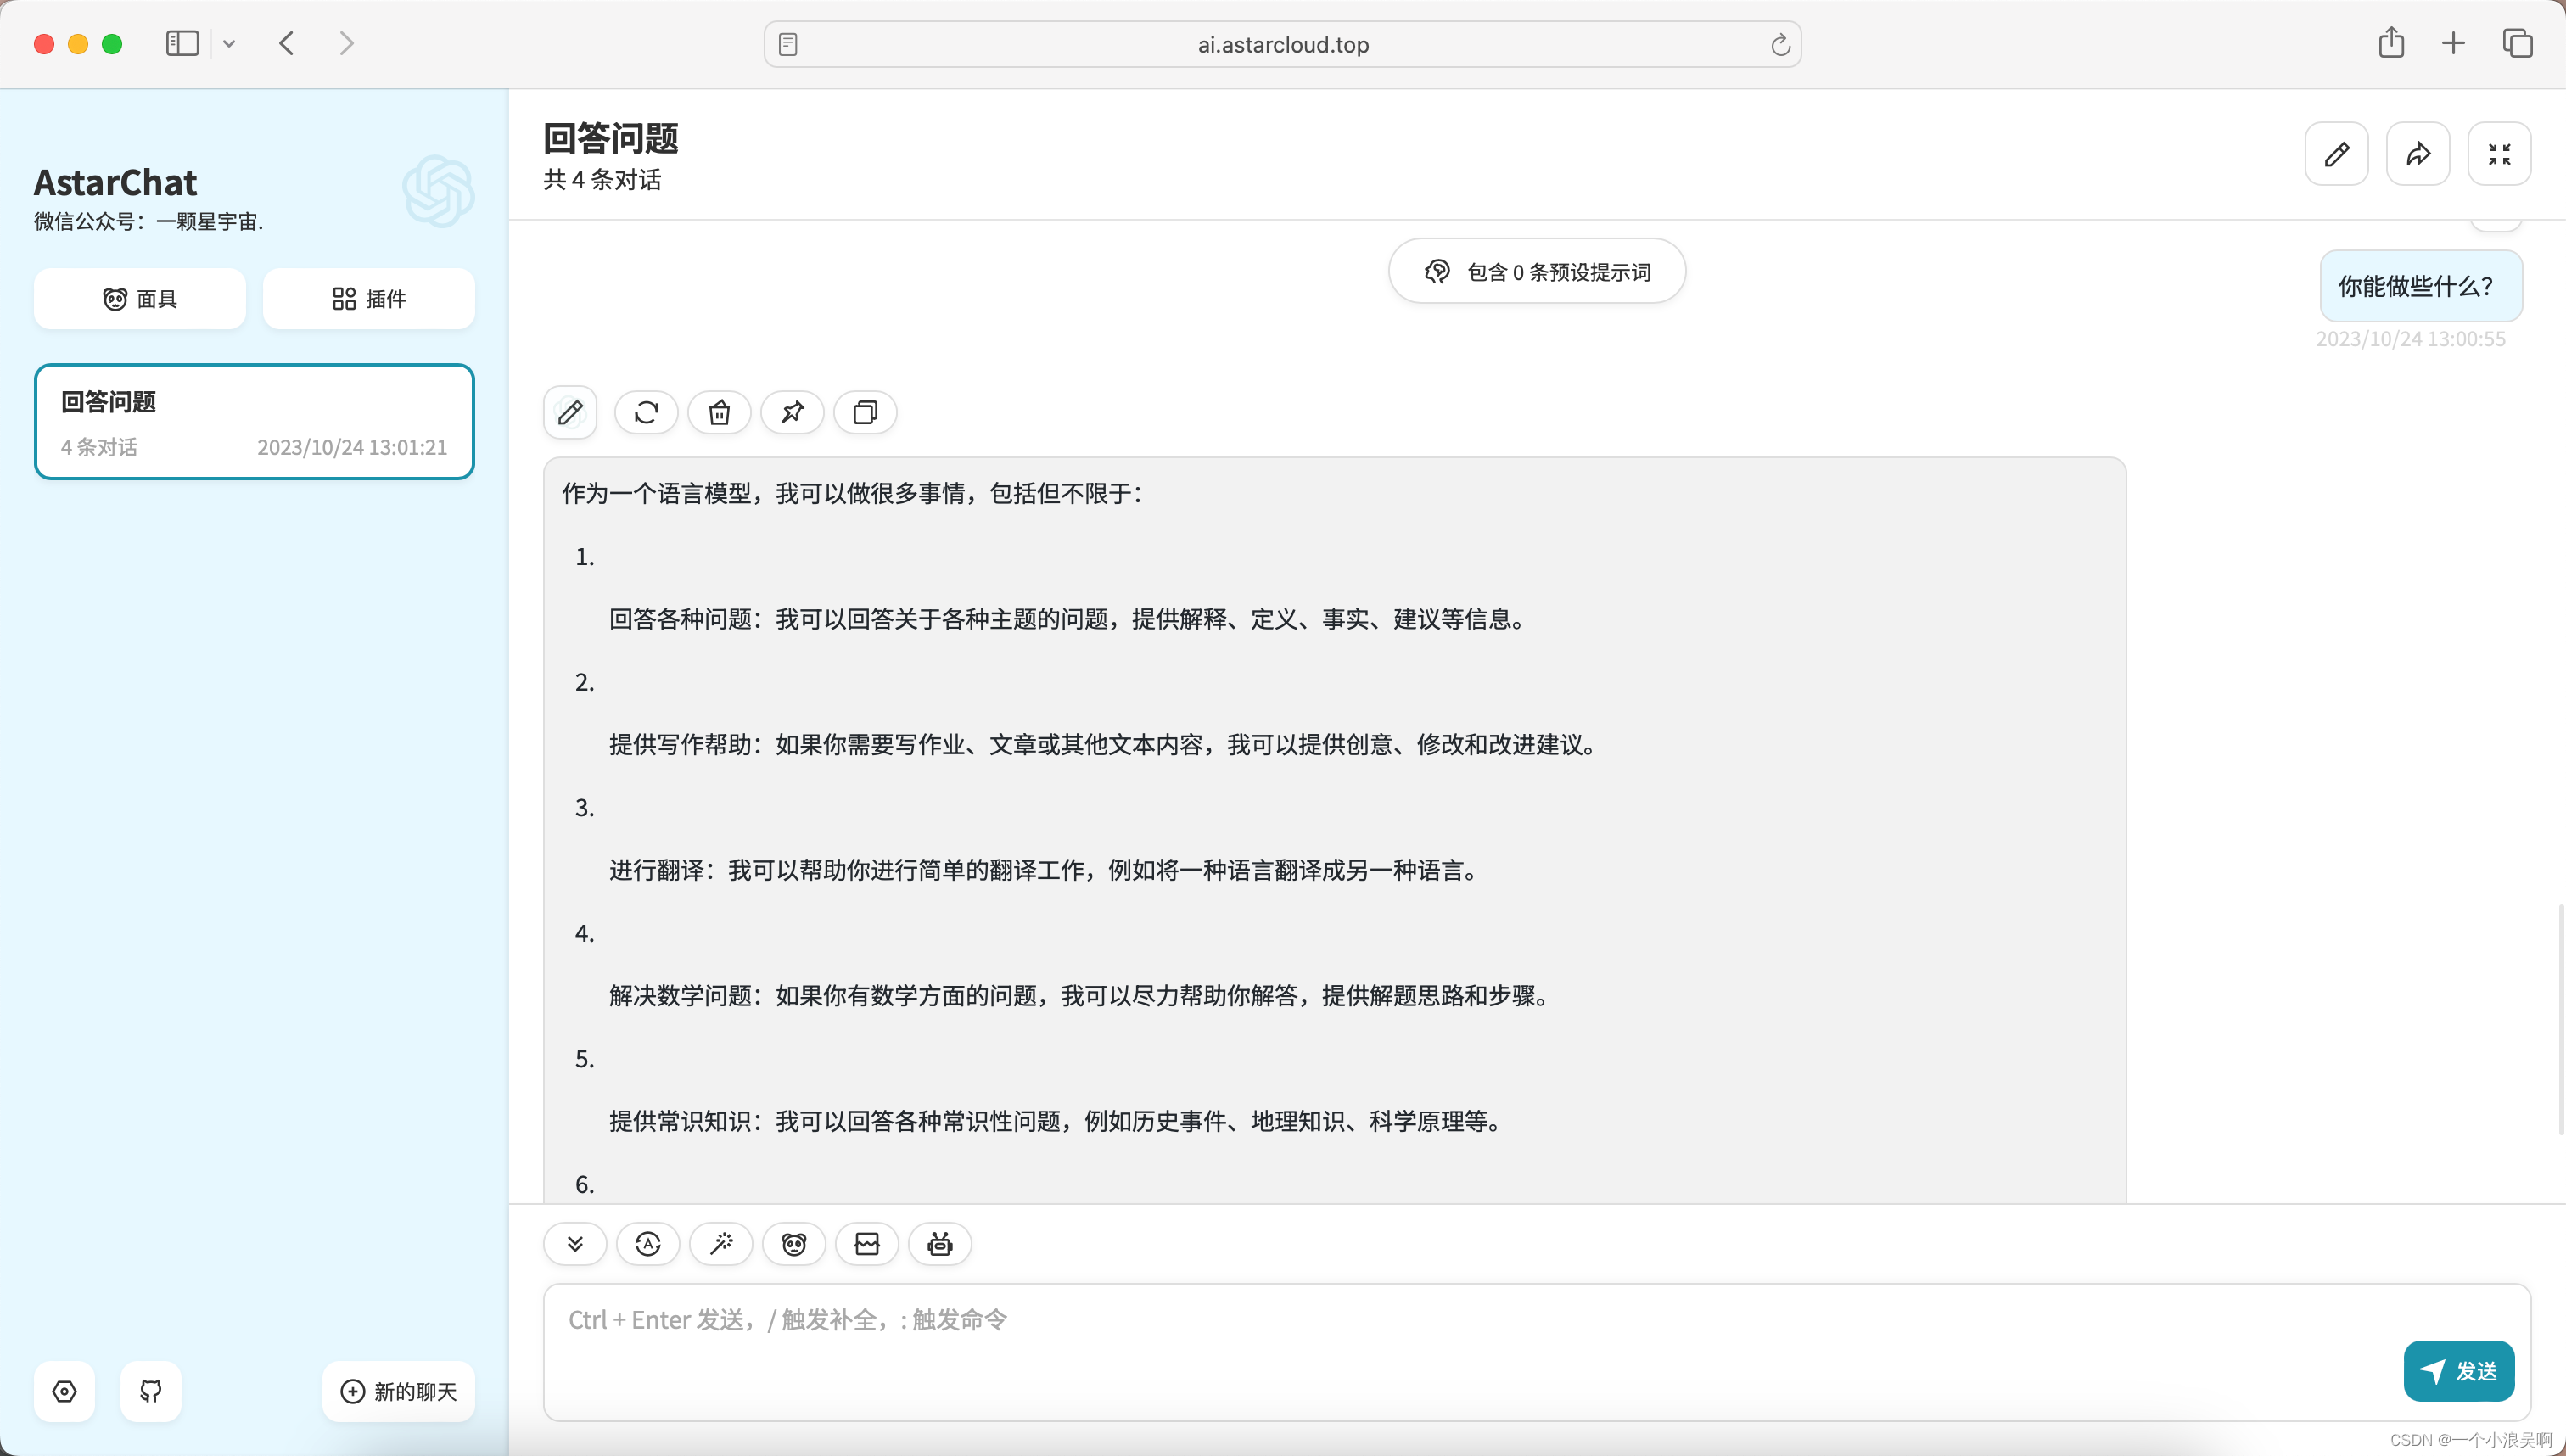Click the scroll-to-bottom double chevron icon
The image size is (2566, 1456).
[x=575, y=1244]
